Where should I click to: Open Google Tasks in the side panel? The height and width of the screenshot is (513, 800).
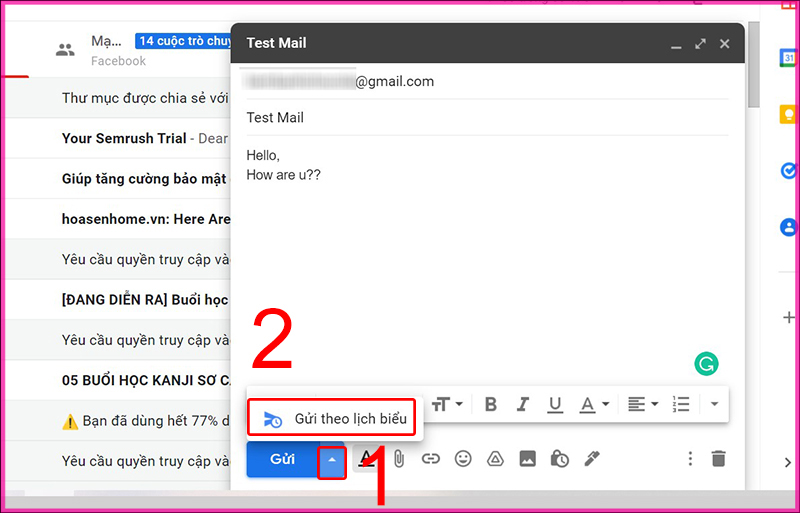click(x=789, y=170)
